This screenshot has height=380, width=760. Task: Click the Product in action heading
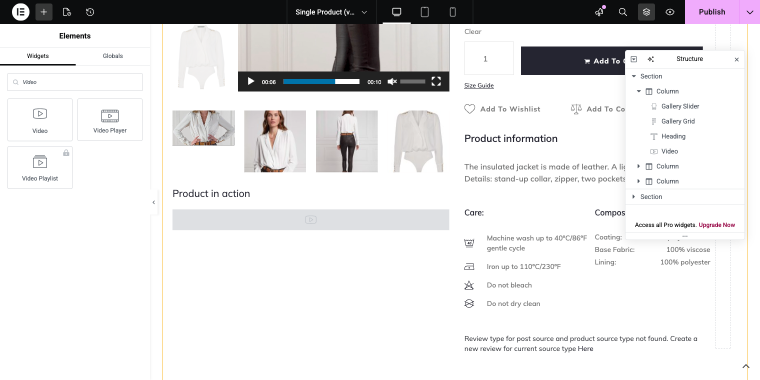pyautogui.click(x=211, y=193)
